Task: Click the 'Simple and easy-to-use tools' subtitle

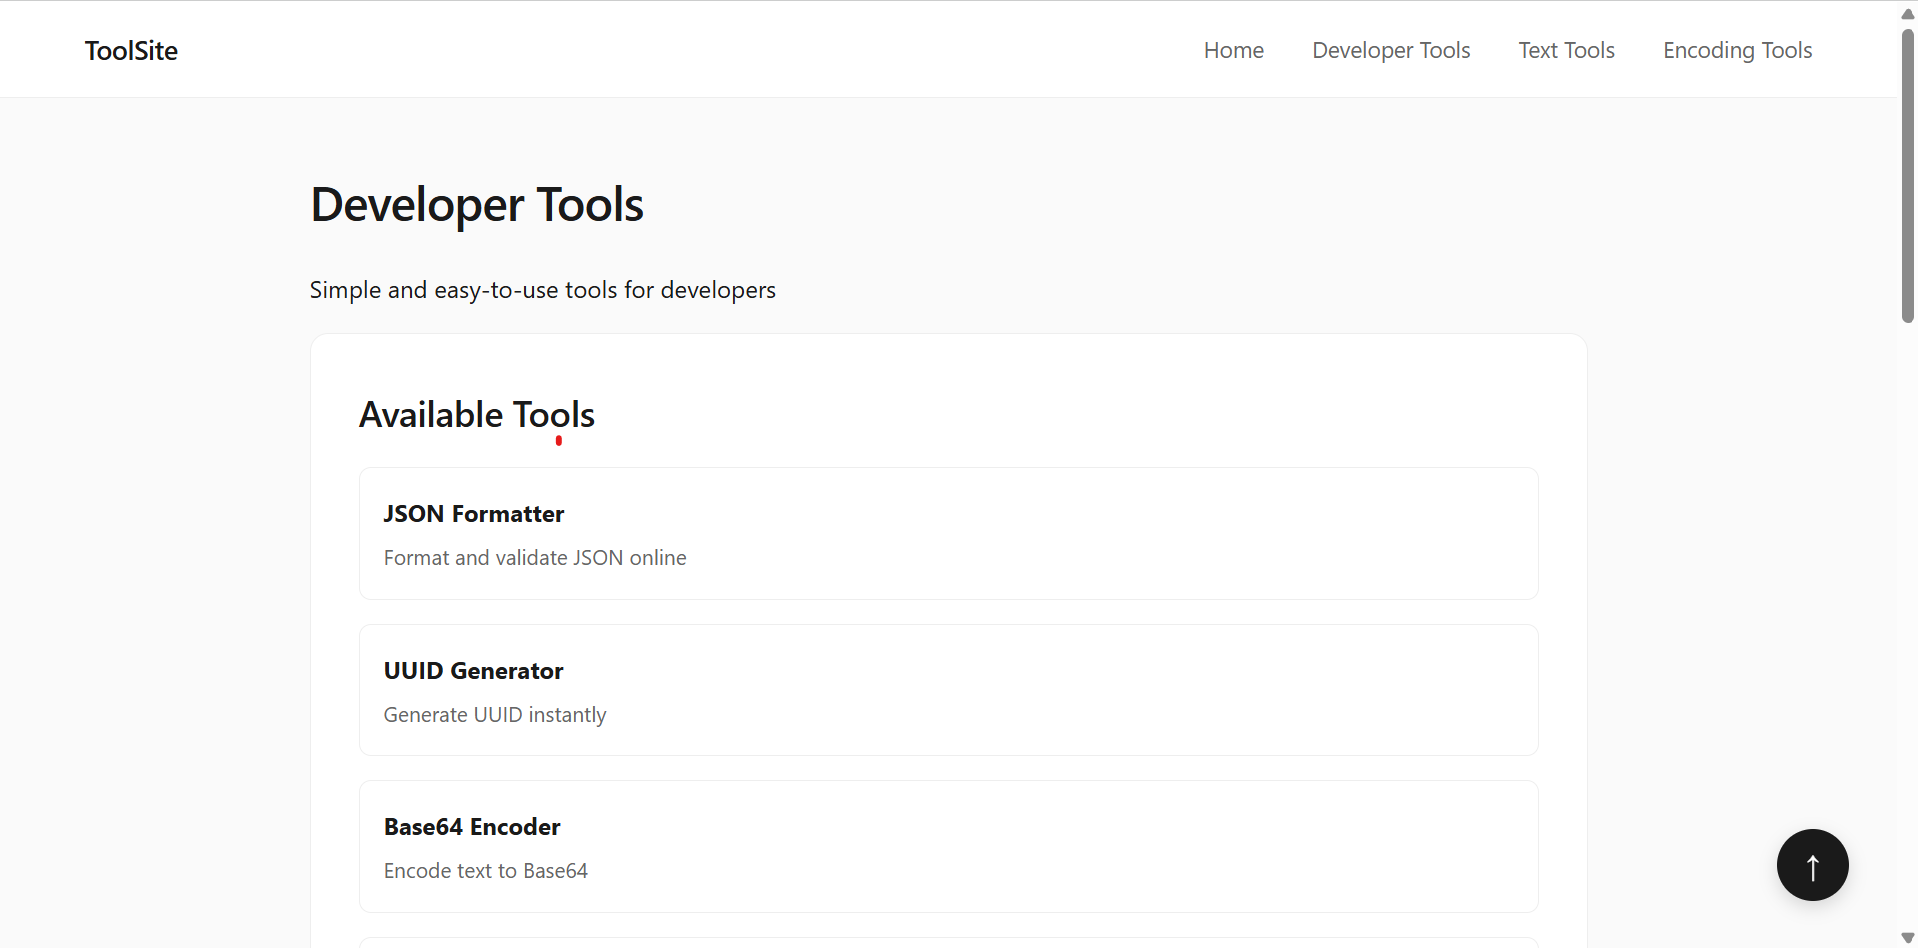Action: pos(542,290)
